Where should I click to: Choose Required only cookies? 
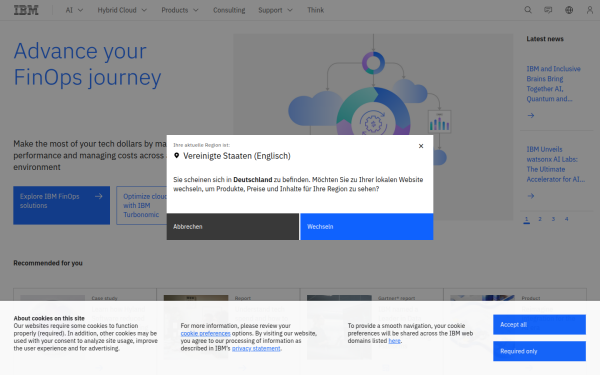[539, 351]
